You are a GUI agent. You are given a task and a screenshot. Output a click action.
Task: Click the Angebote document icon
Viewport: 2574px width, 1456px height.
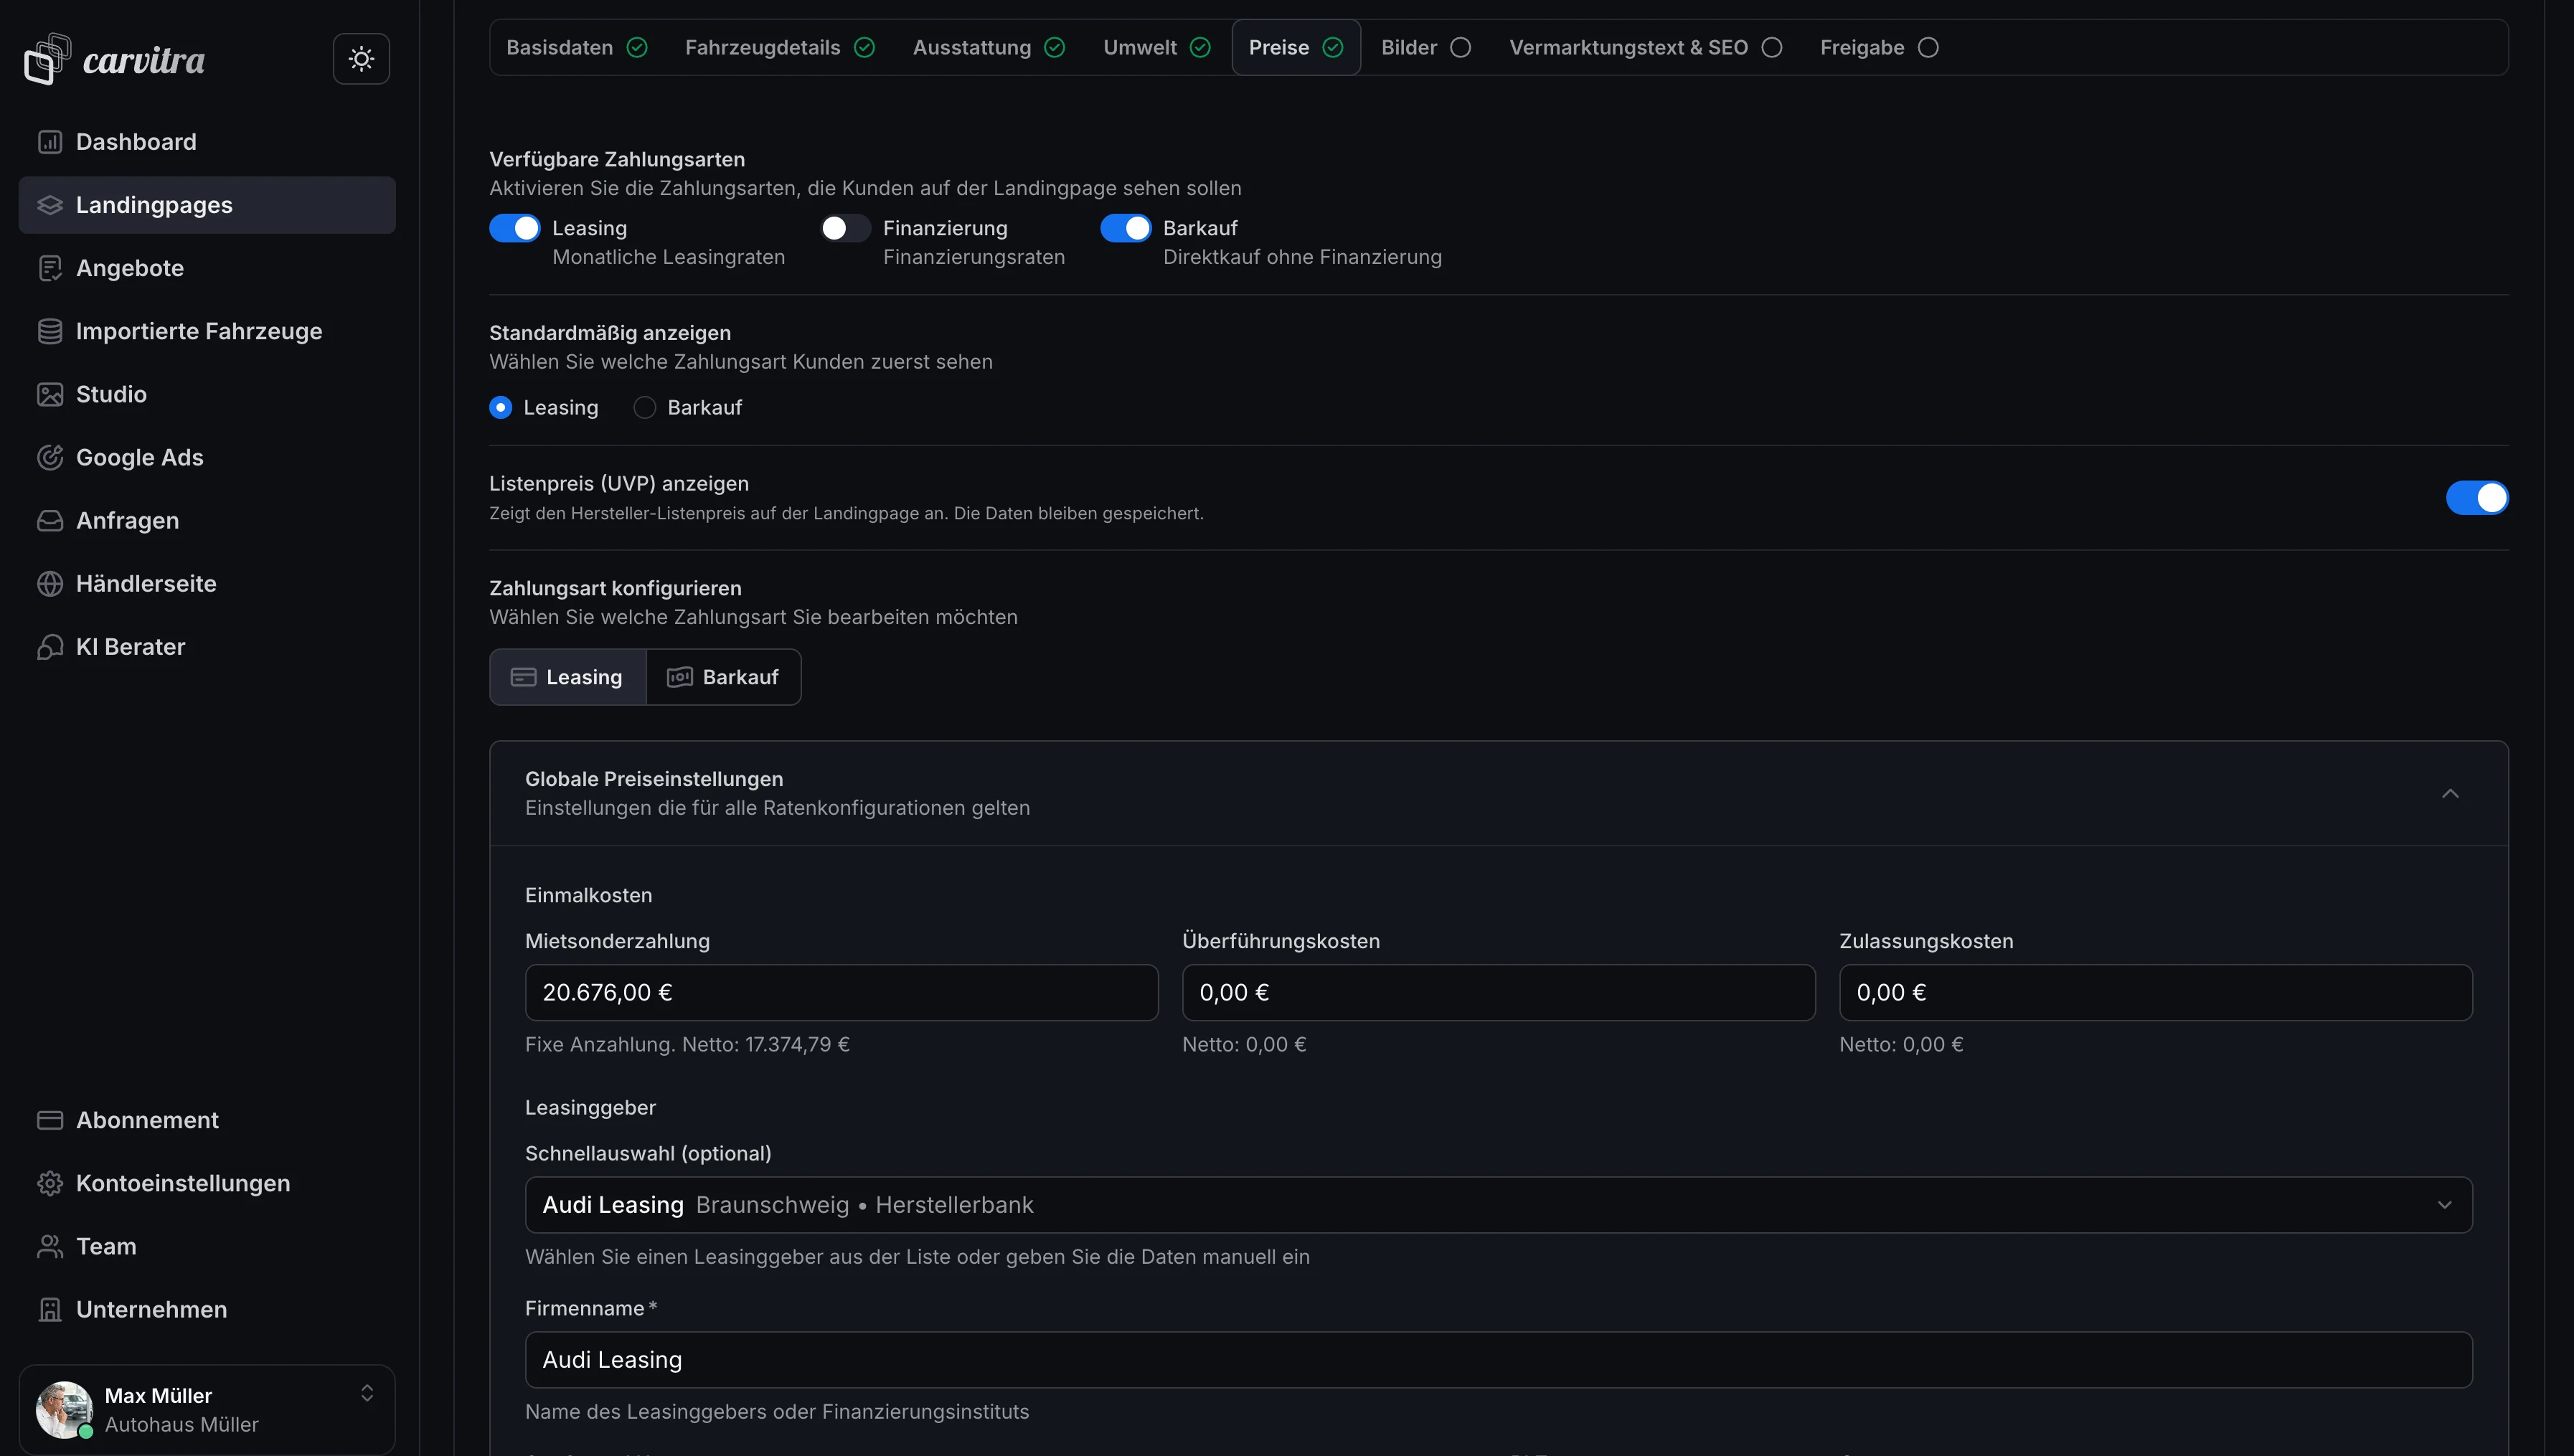coord(50,268)
